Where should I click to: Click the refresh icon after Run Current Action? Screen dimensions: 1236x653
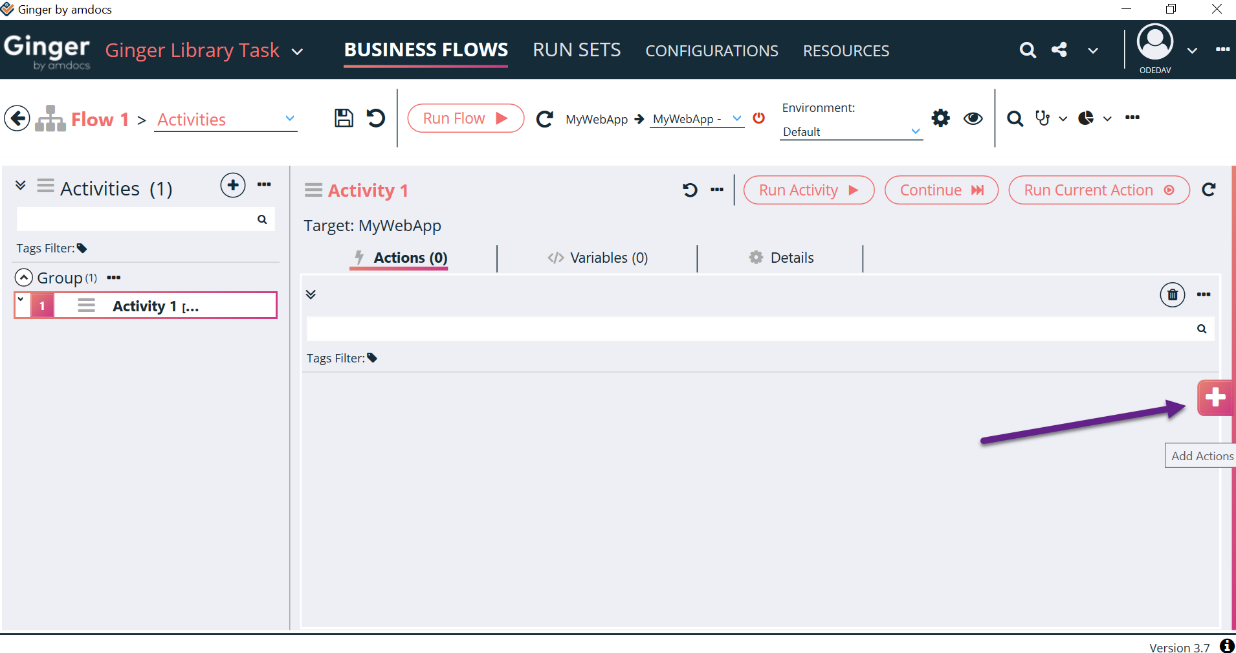[1209, 189]
